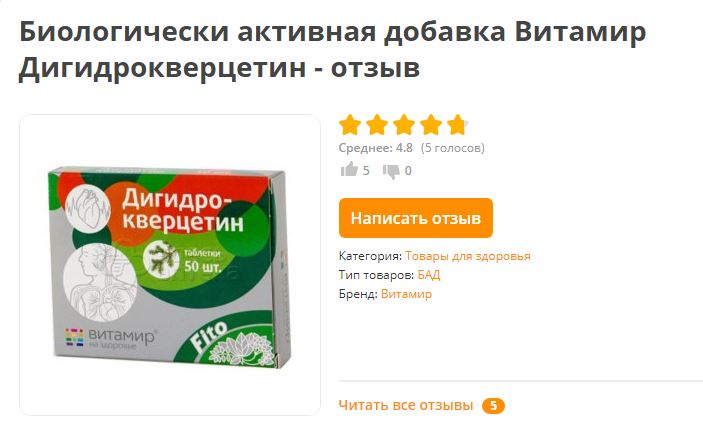Screen dimensions: 703x425
Task: Open the Витамир brand link
Action: (406, 294)
